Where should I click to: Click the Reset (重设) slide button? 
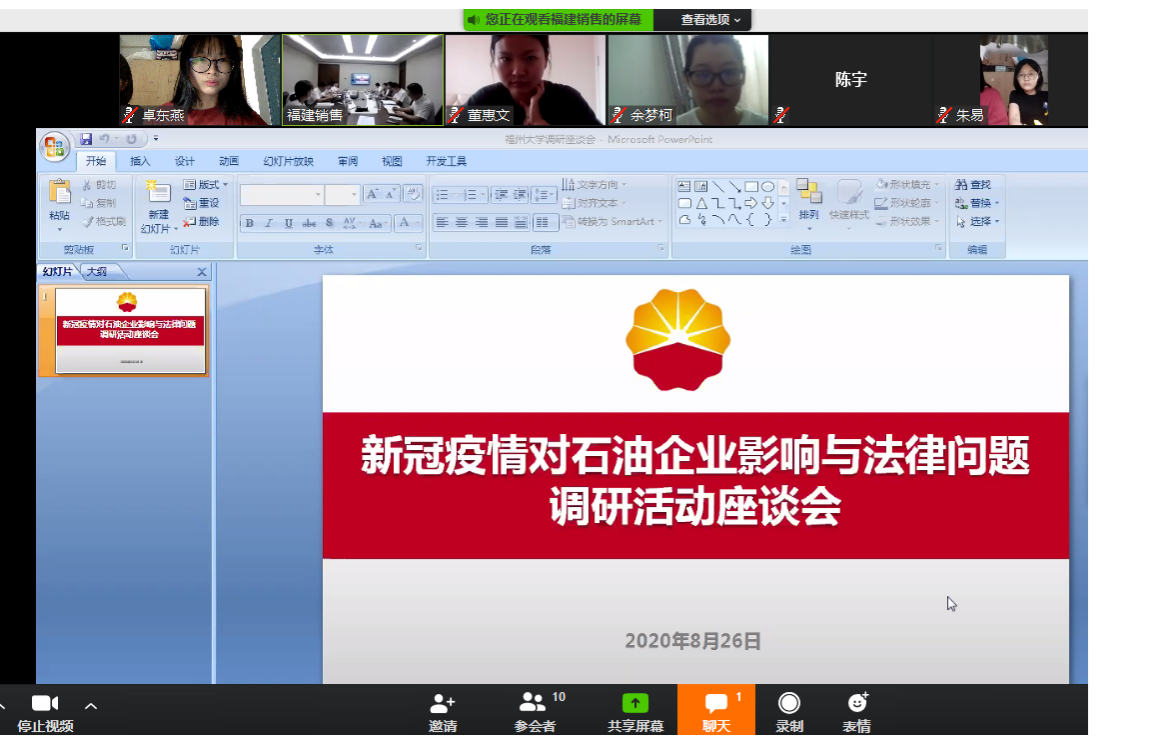[x=201, y=203]
